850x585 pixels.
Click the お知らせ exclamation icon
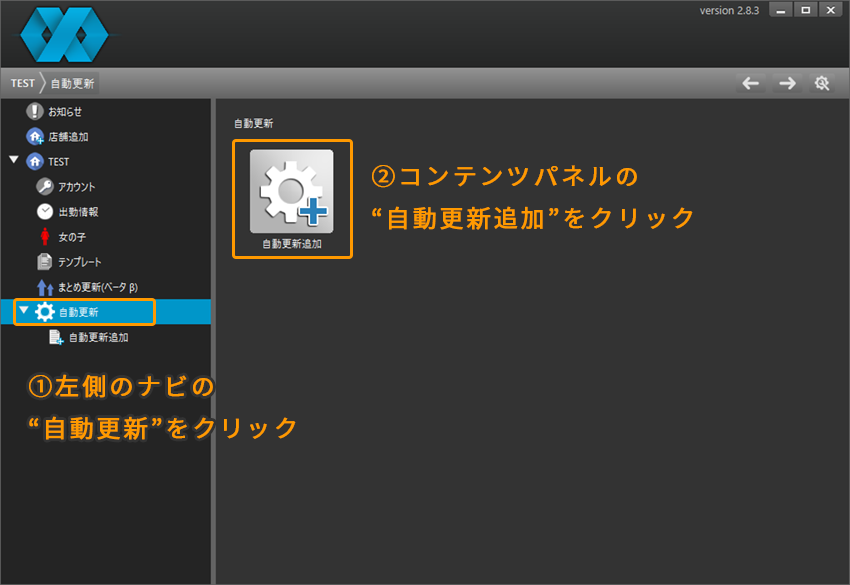[35, 111]
